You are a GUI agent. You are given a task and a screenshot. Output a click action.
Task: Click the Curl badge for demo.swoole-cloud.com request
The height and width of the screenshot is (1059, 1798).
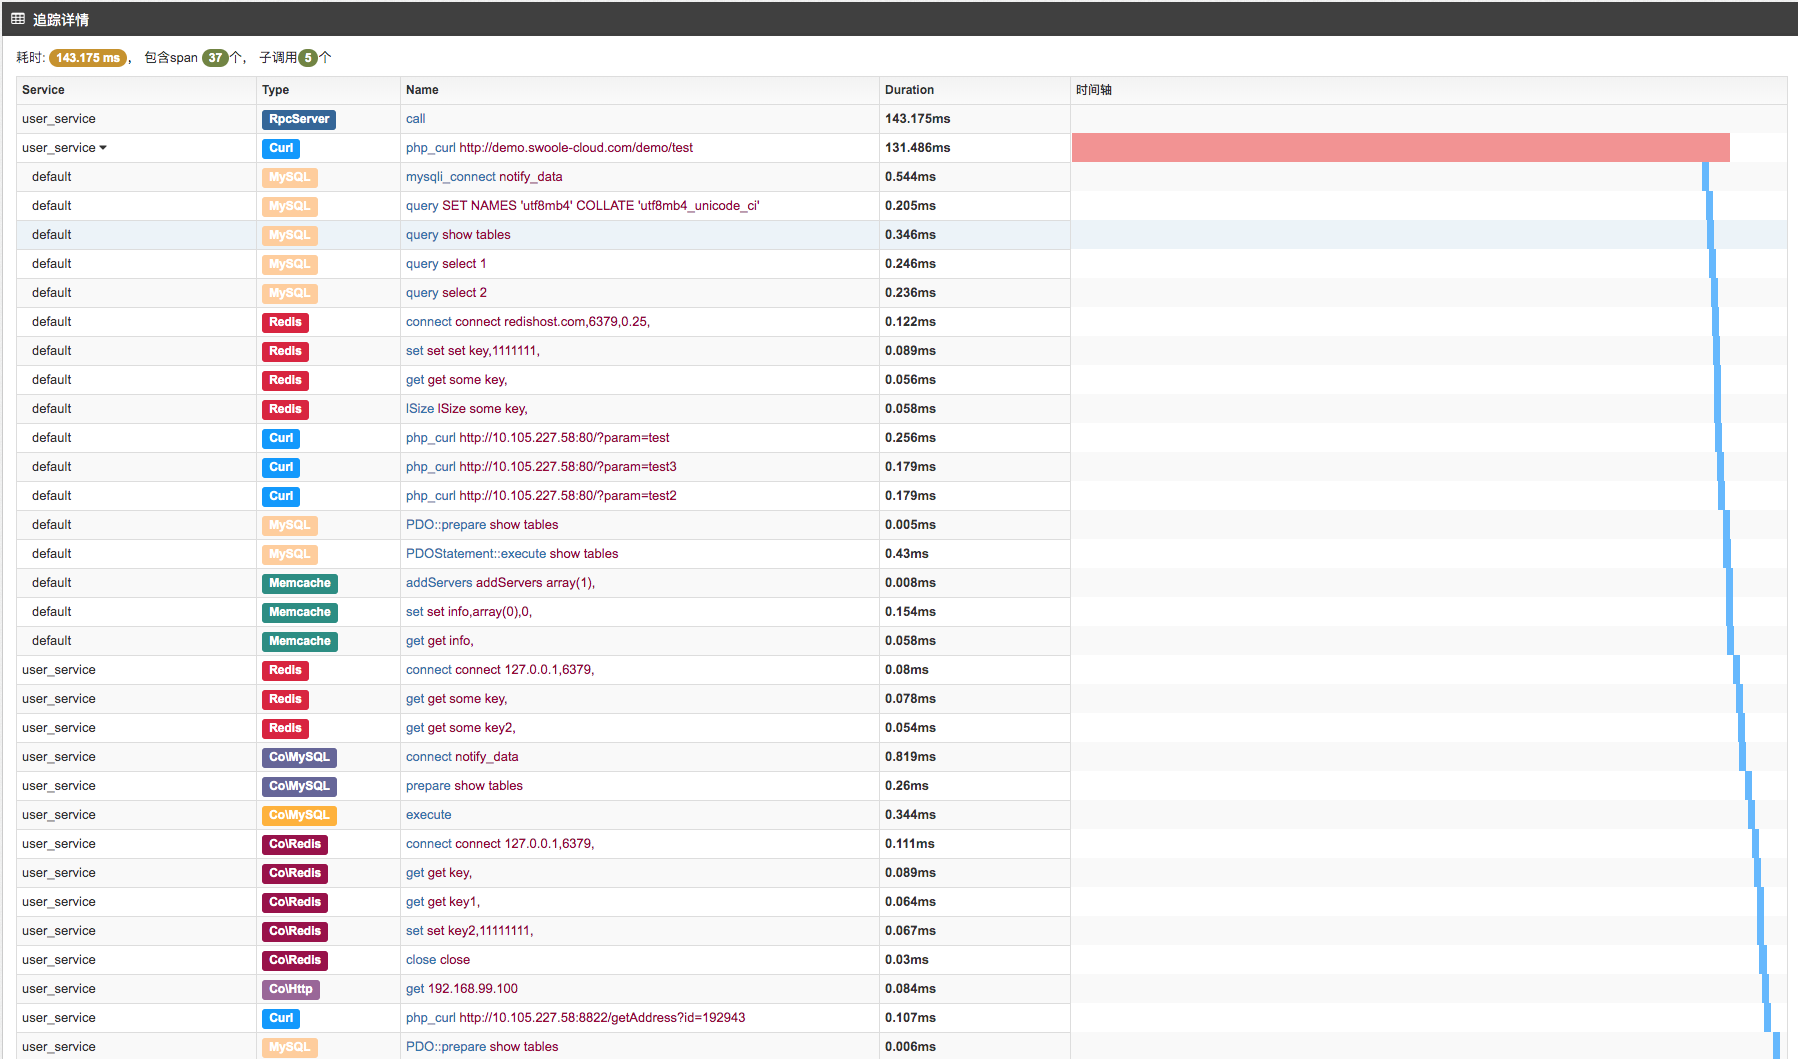(281, 148)
